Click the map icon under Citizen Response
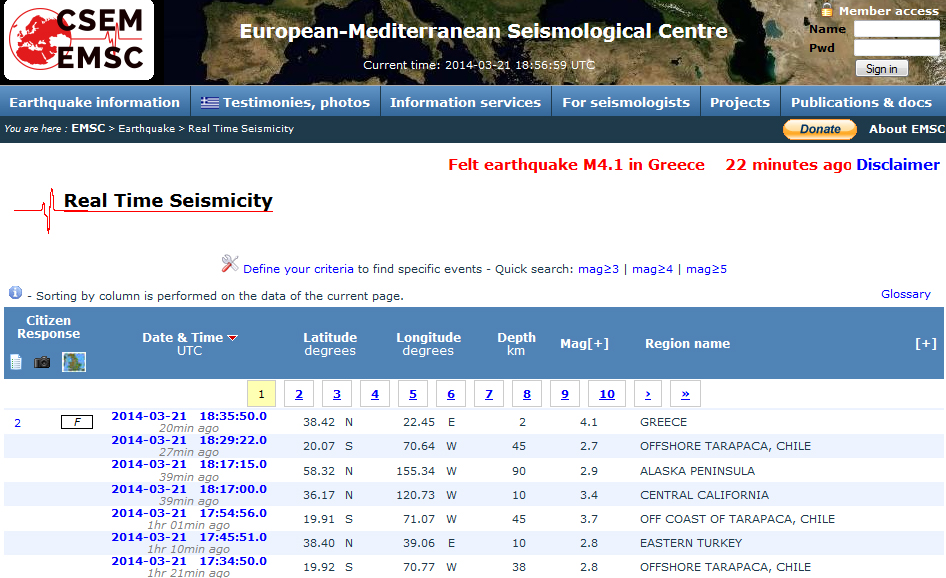946x578 pixels. (74, 362)
